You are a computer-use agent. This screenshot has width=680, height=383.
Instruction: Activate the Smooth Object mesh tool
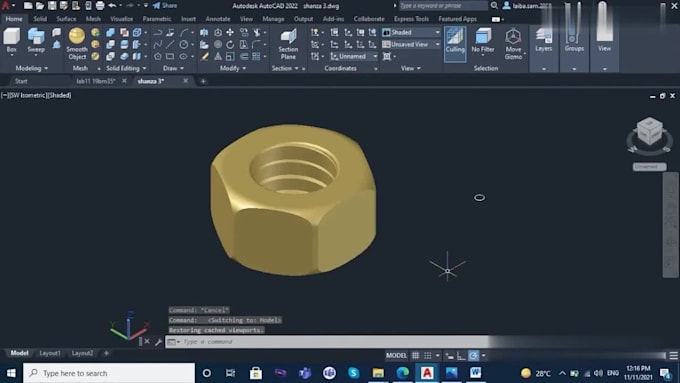(77, 43)
